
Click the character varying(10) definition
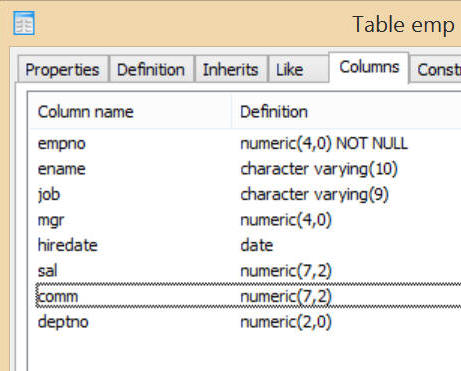pos(319,169)
